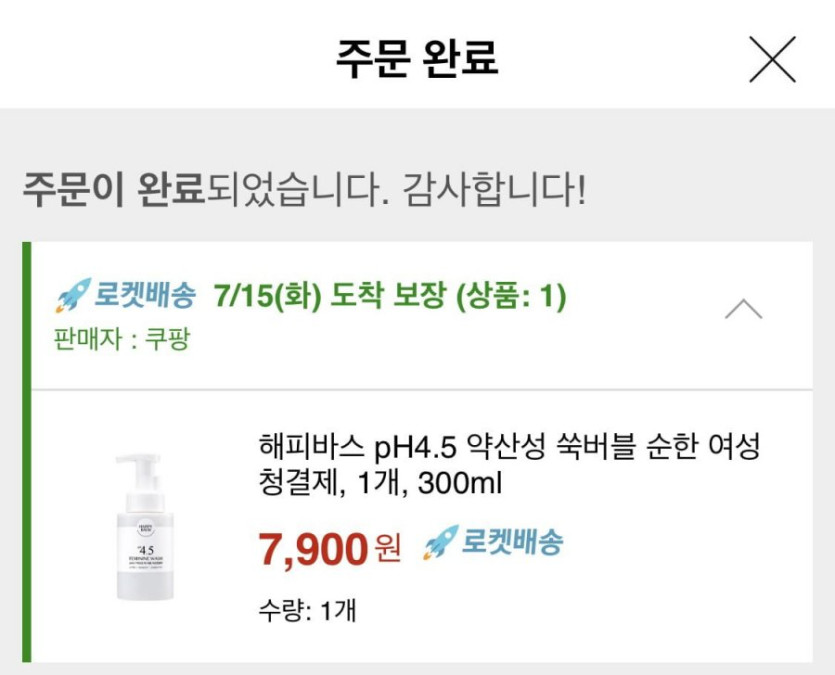Click the 원 currency symbol after price
Viewport: 835px width, 675px height.
coord(386,549)
